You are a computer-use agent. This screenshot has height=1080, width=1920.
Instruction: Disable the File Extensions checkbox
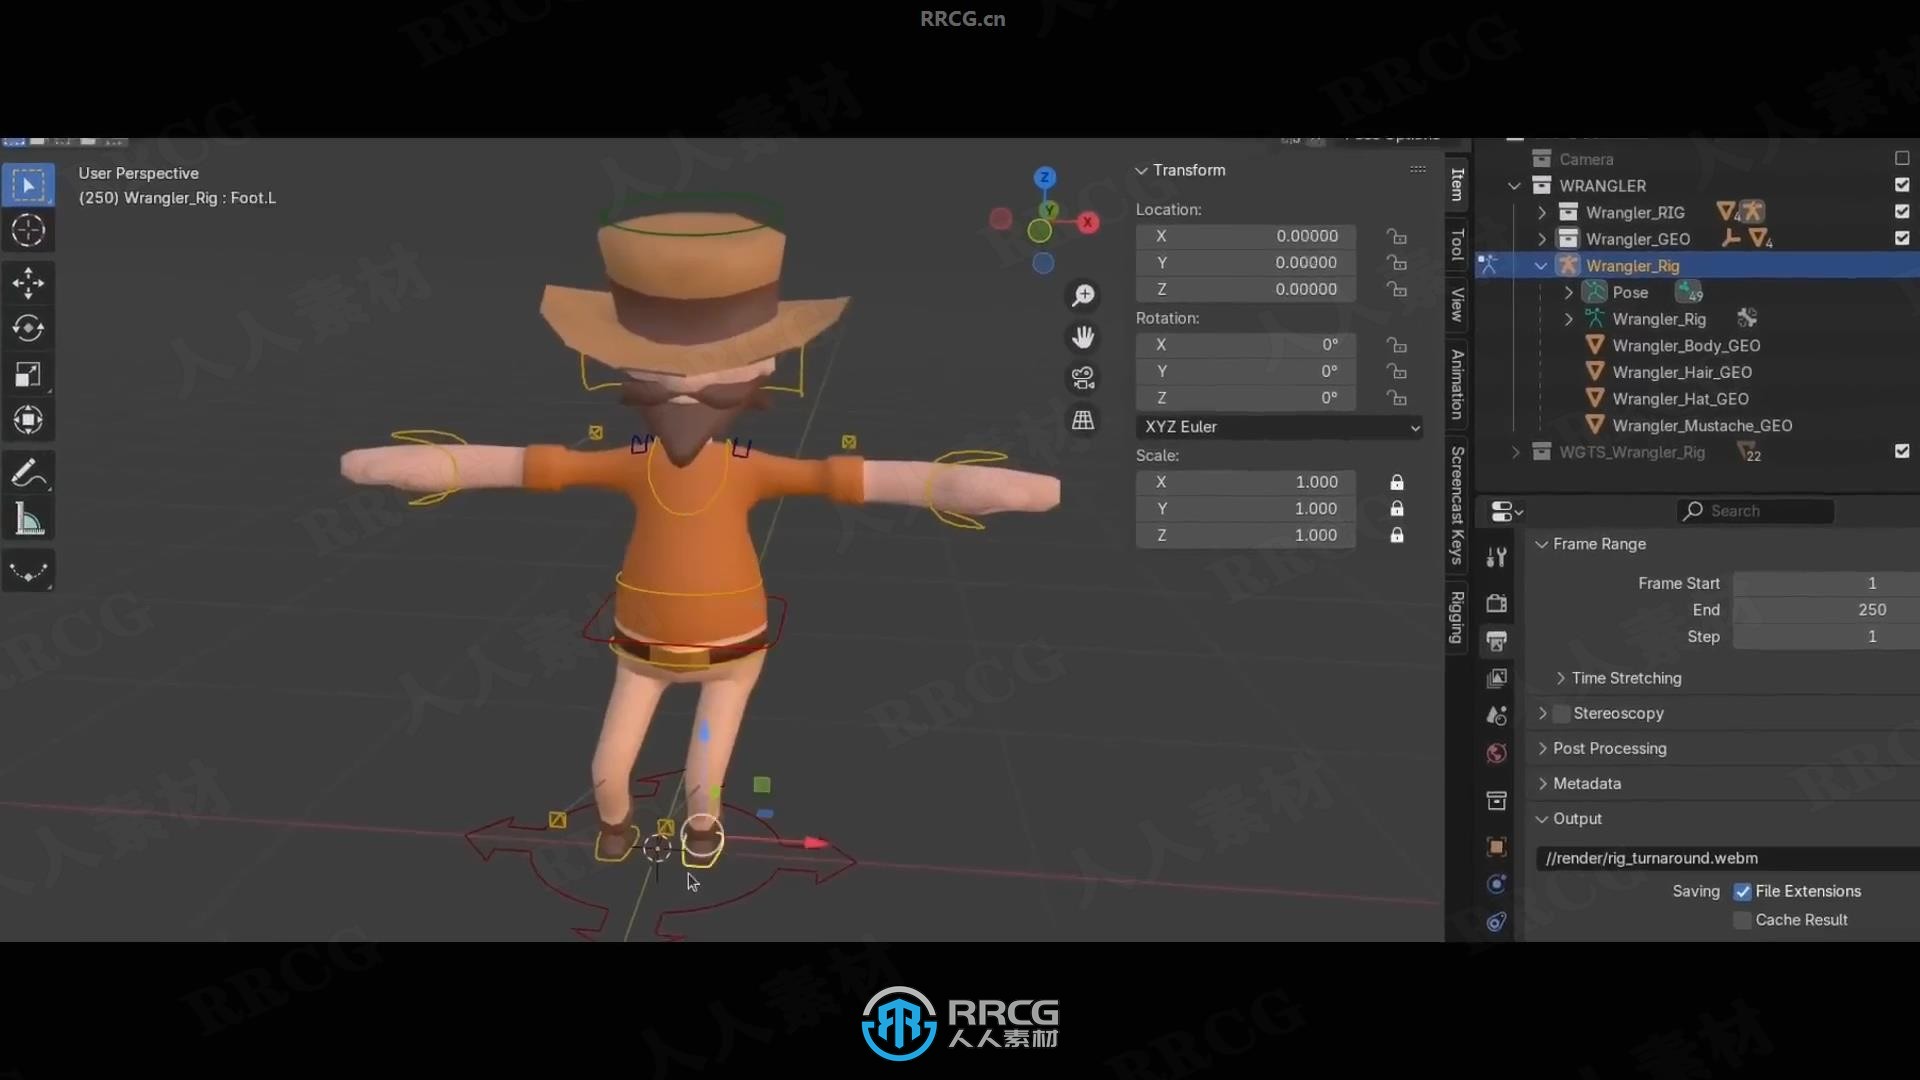(x=1743, y=892)
